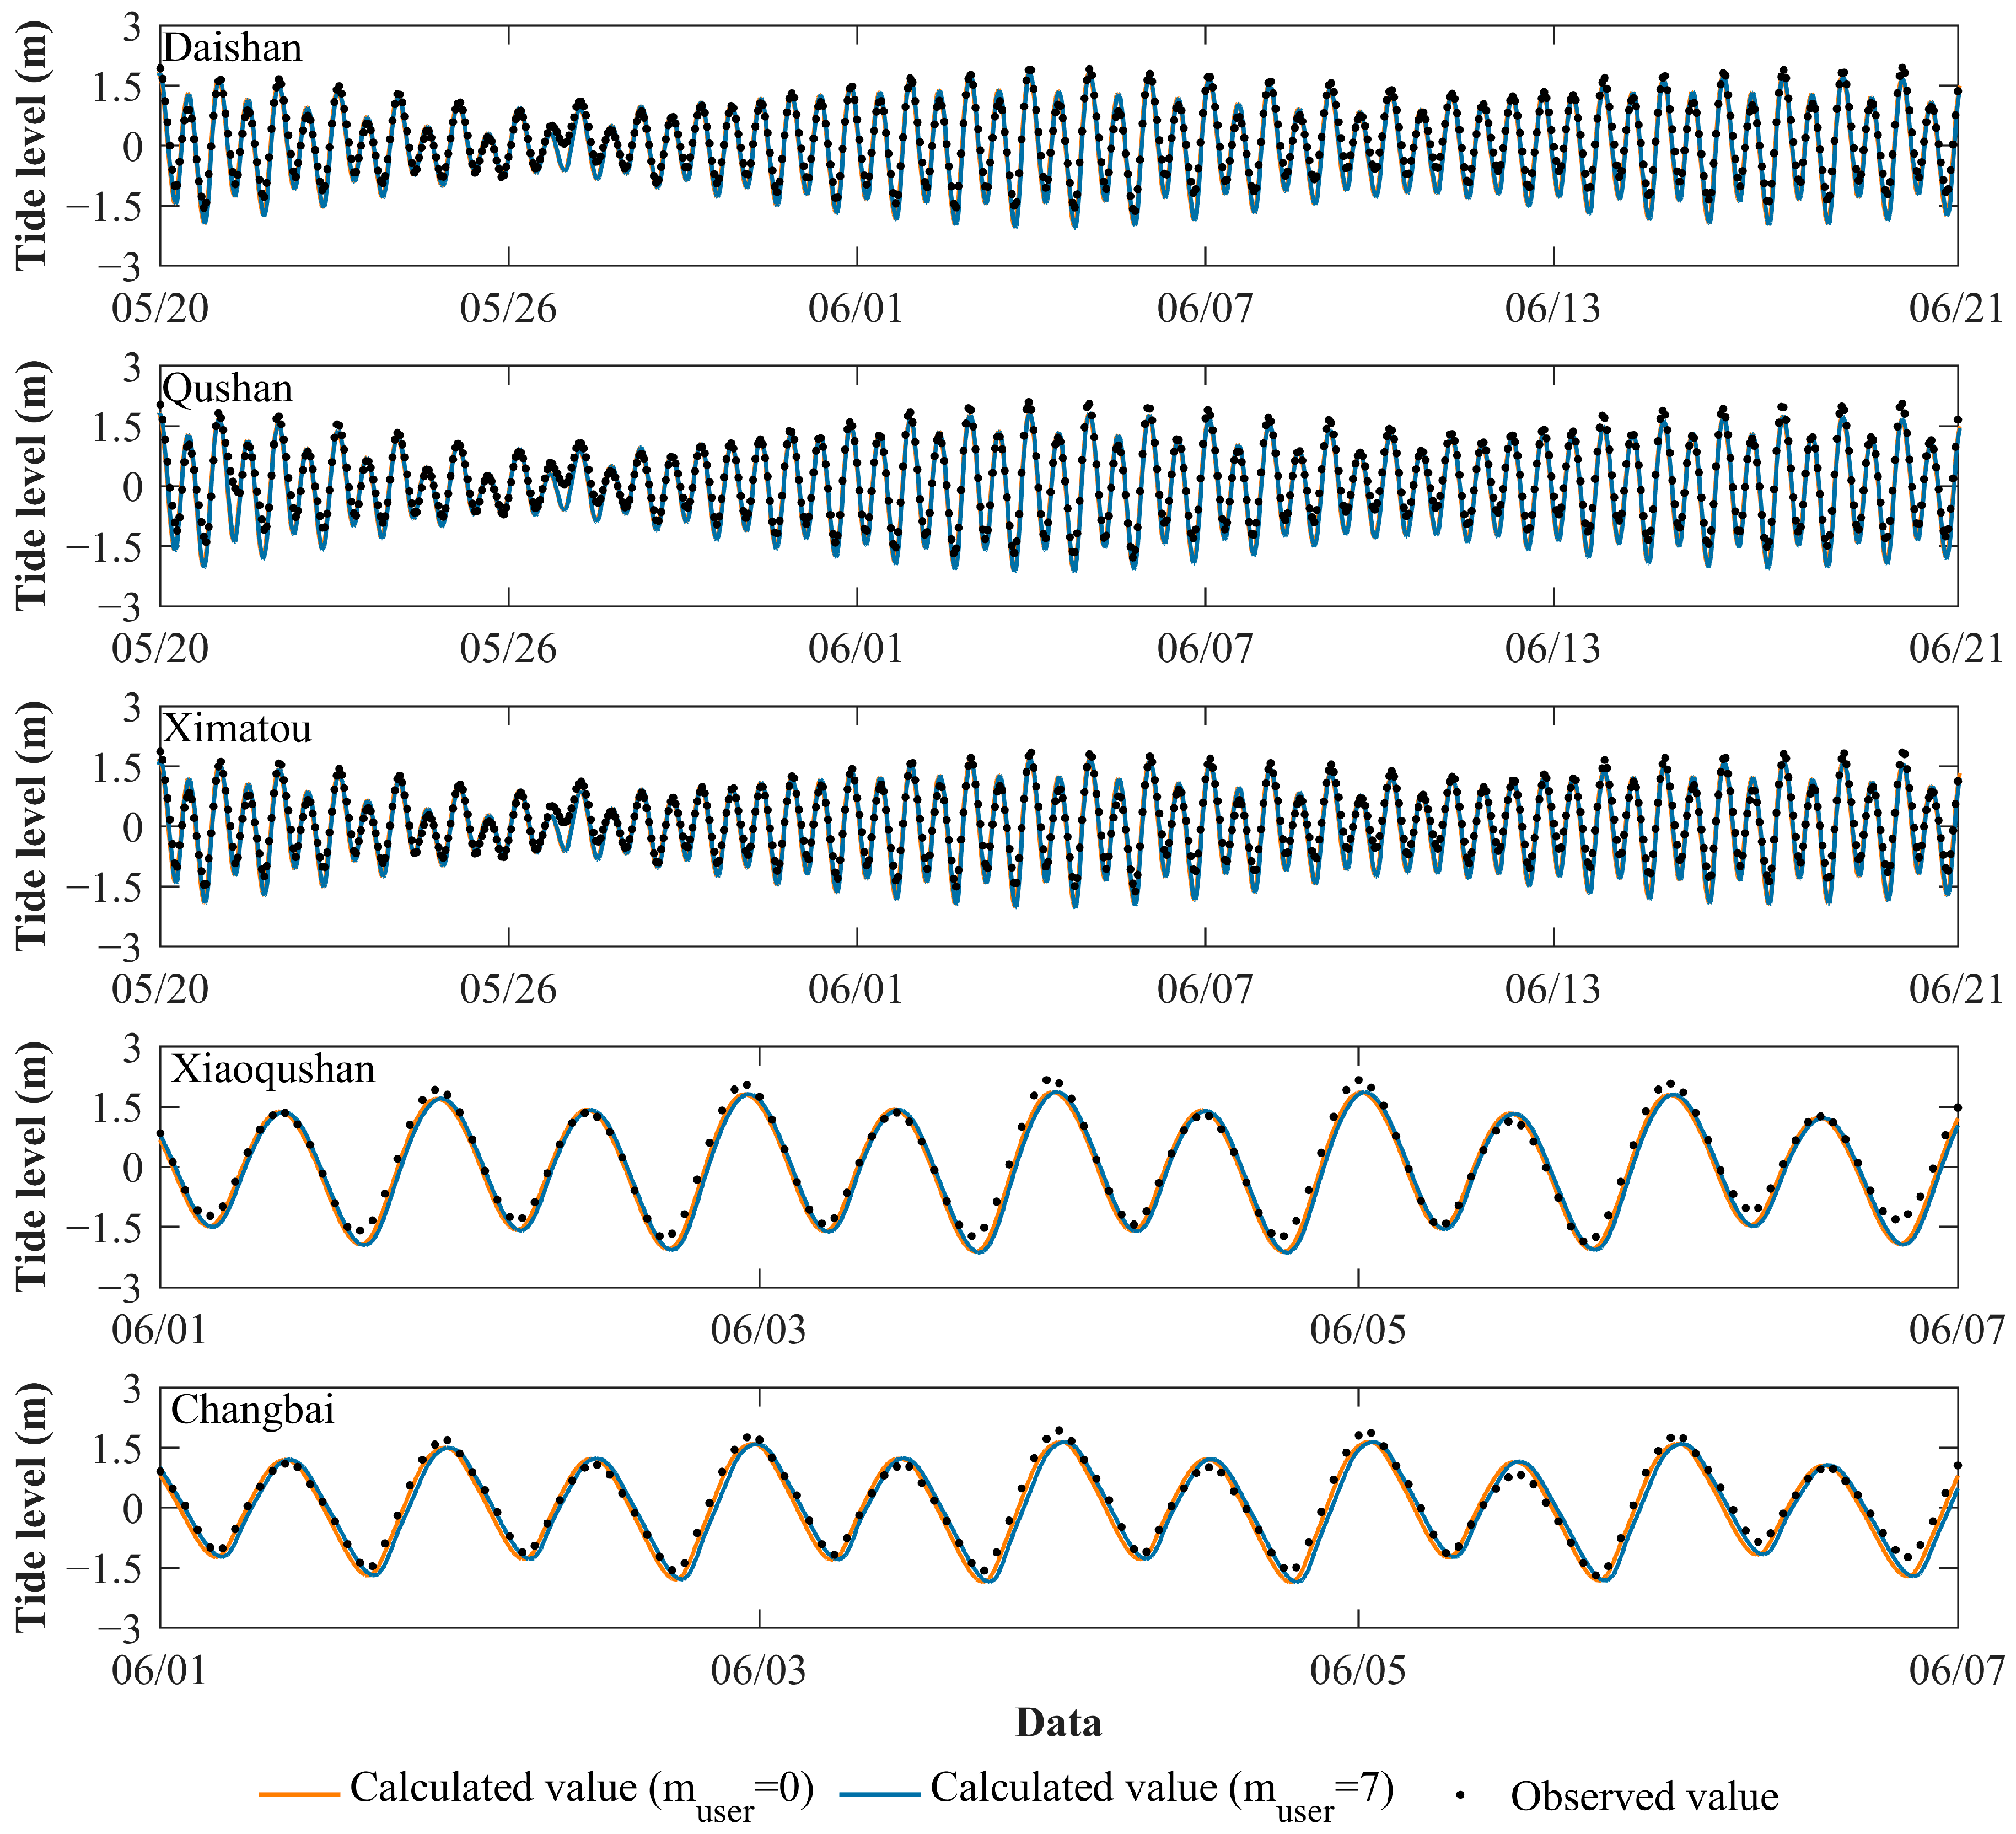This screenshot has height=1834, width=2016.
Task: Click the blue legend line sample
Action: [x=879, y=1794]
